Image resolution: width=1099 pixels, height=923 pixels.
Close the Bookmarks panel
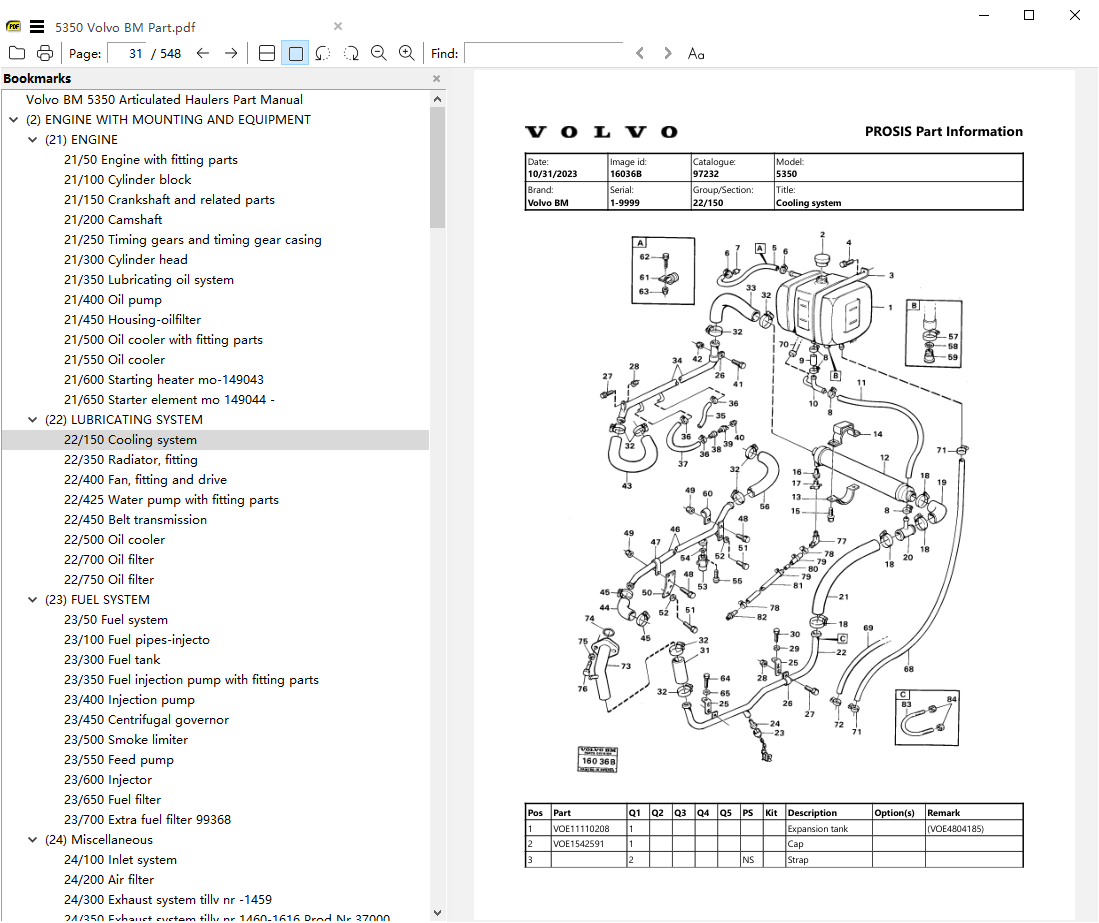click(x=436, y=78)
